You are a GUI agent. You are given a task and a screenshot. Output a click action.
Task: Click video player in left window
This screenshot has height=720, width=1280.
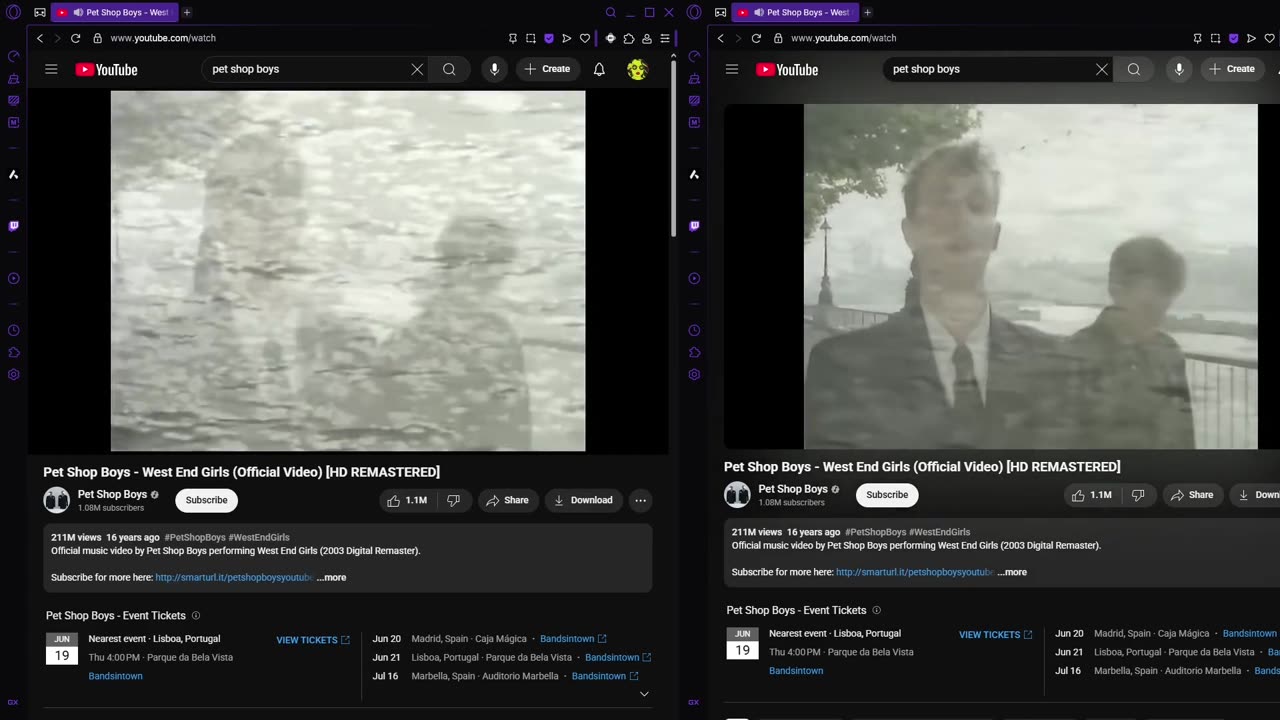348,271
